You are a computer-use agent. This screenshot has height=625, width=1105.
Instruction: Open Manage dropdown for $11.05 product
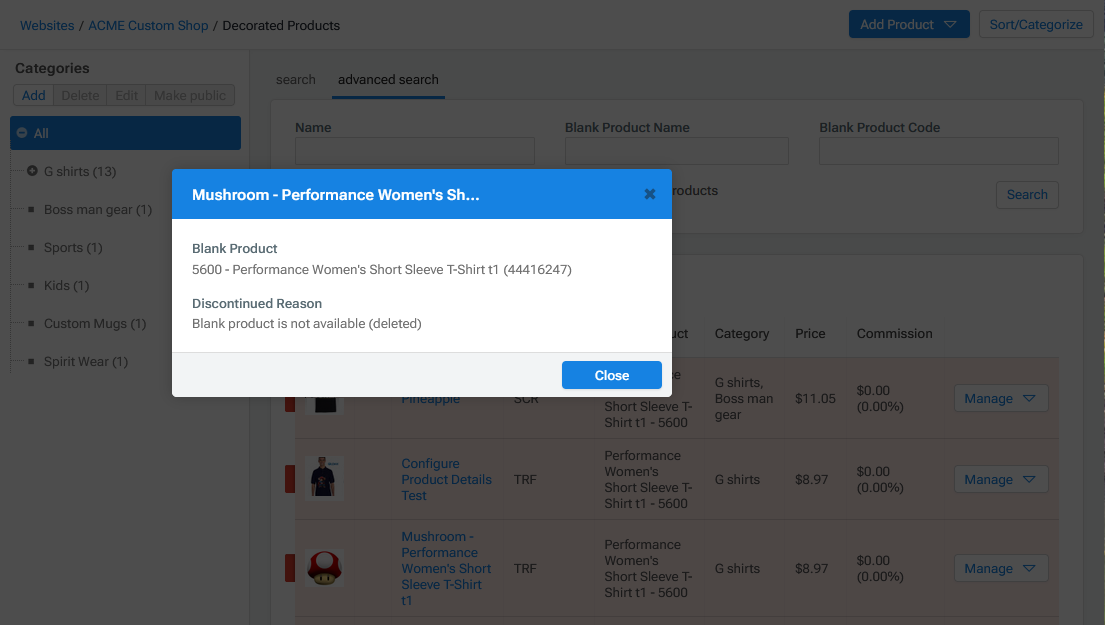[x=1001, y=398]
